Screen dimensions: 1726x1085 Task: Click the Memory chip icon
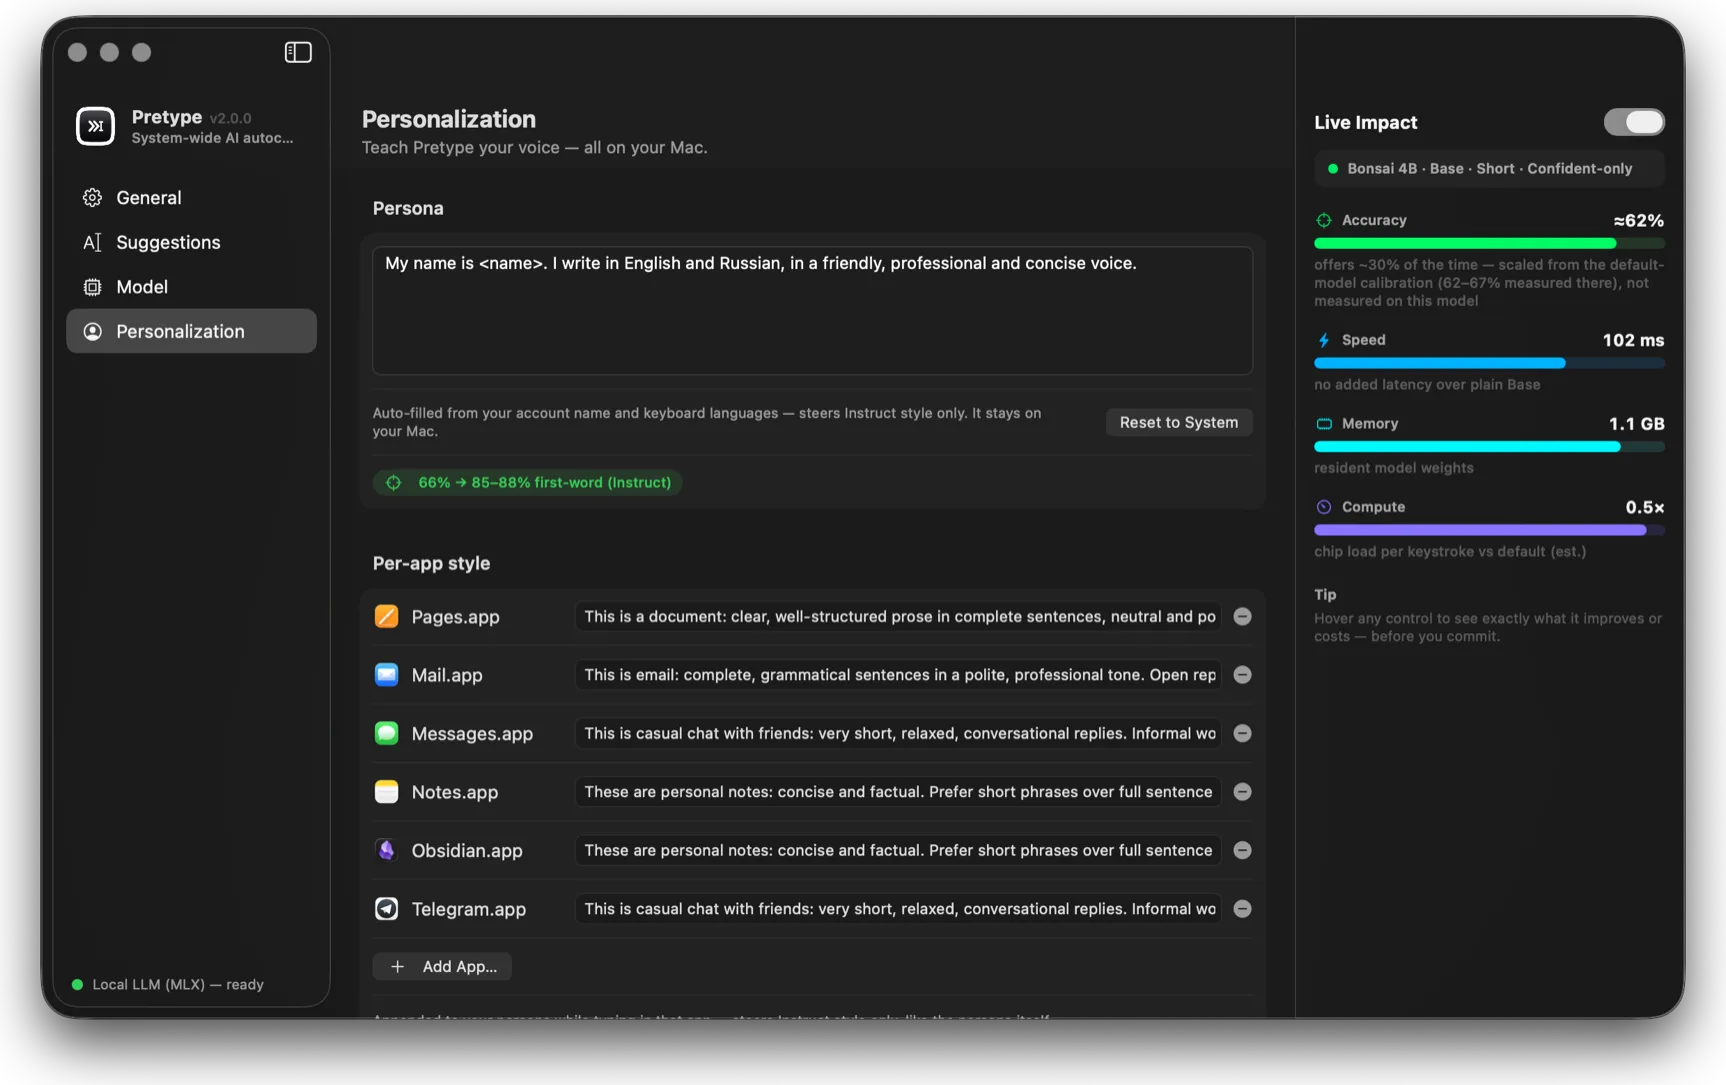[x=1324, y=424]
